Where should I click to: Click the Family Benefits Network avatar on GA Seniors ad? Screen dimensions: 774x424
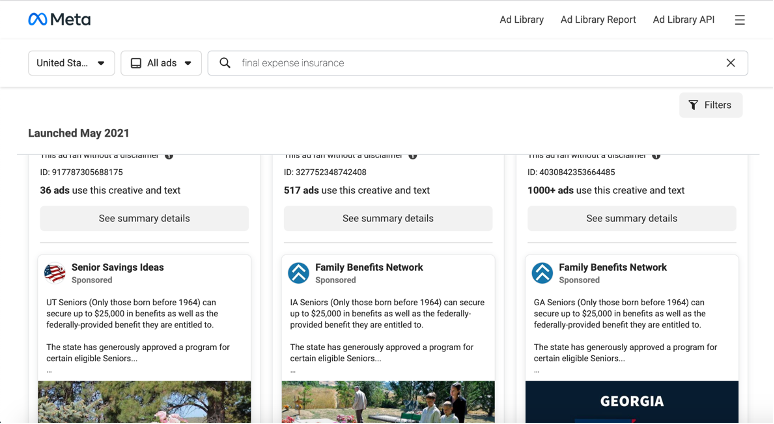pyautogui.click(x=542, y=273)
